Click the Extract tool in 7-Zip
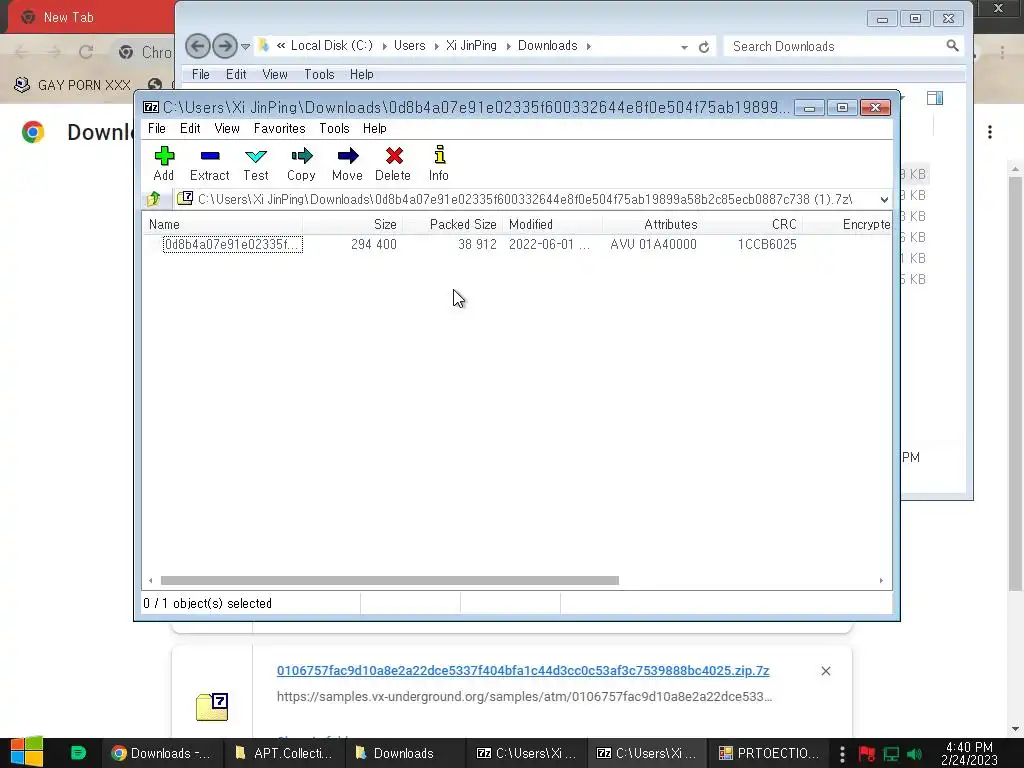 click(x=210, y=163)
